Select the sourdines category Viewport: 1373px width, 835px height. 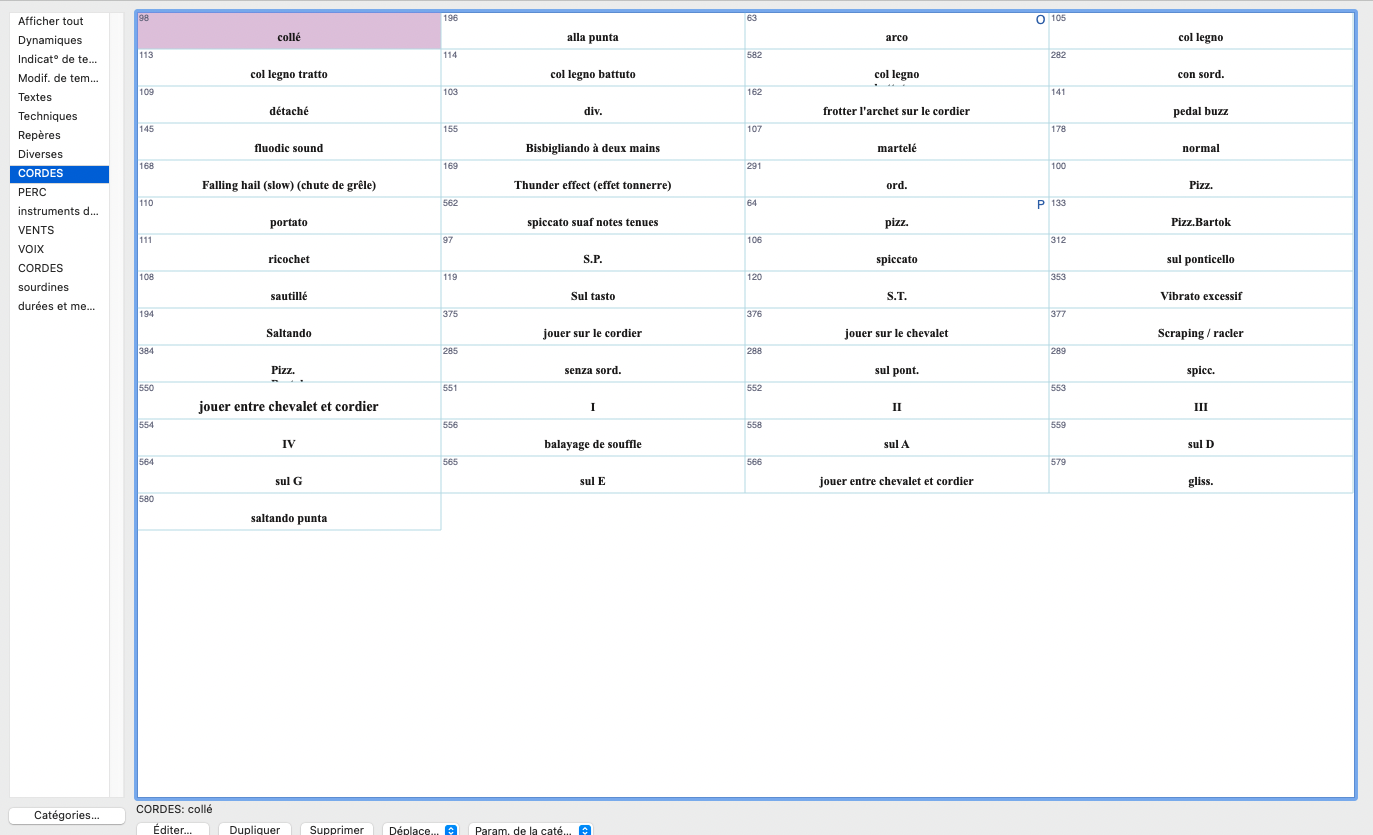point(44,287)
